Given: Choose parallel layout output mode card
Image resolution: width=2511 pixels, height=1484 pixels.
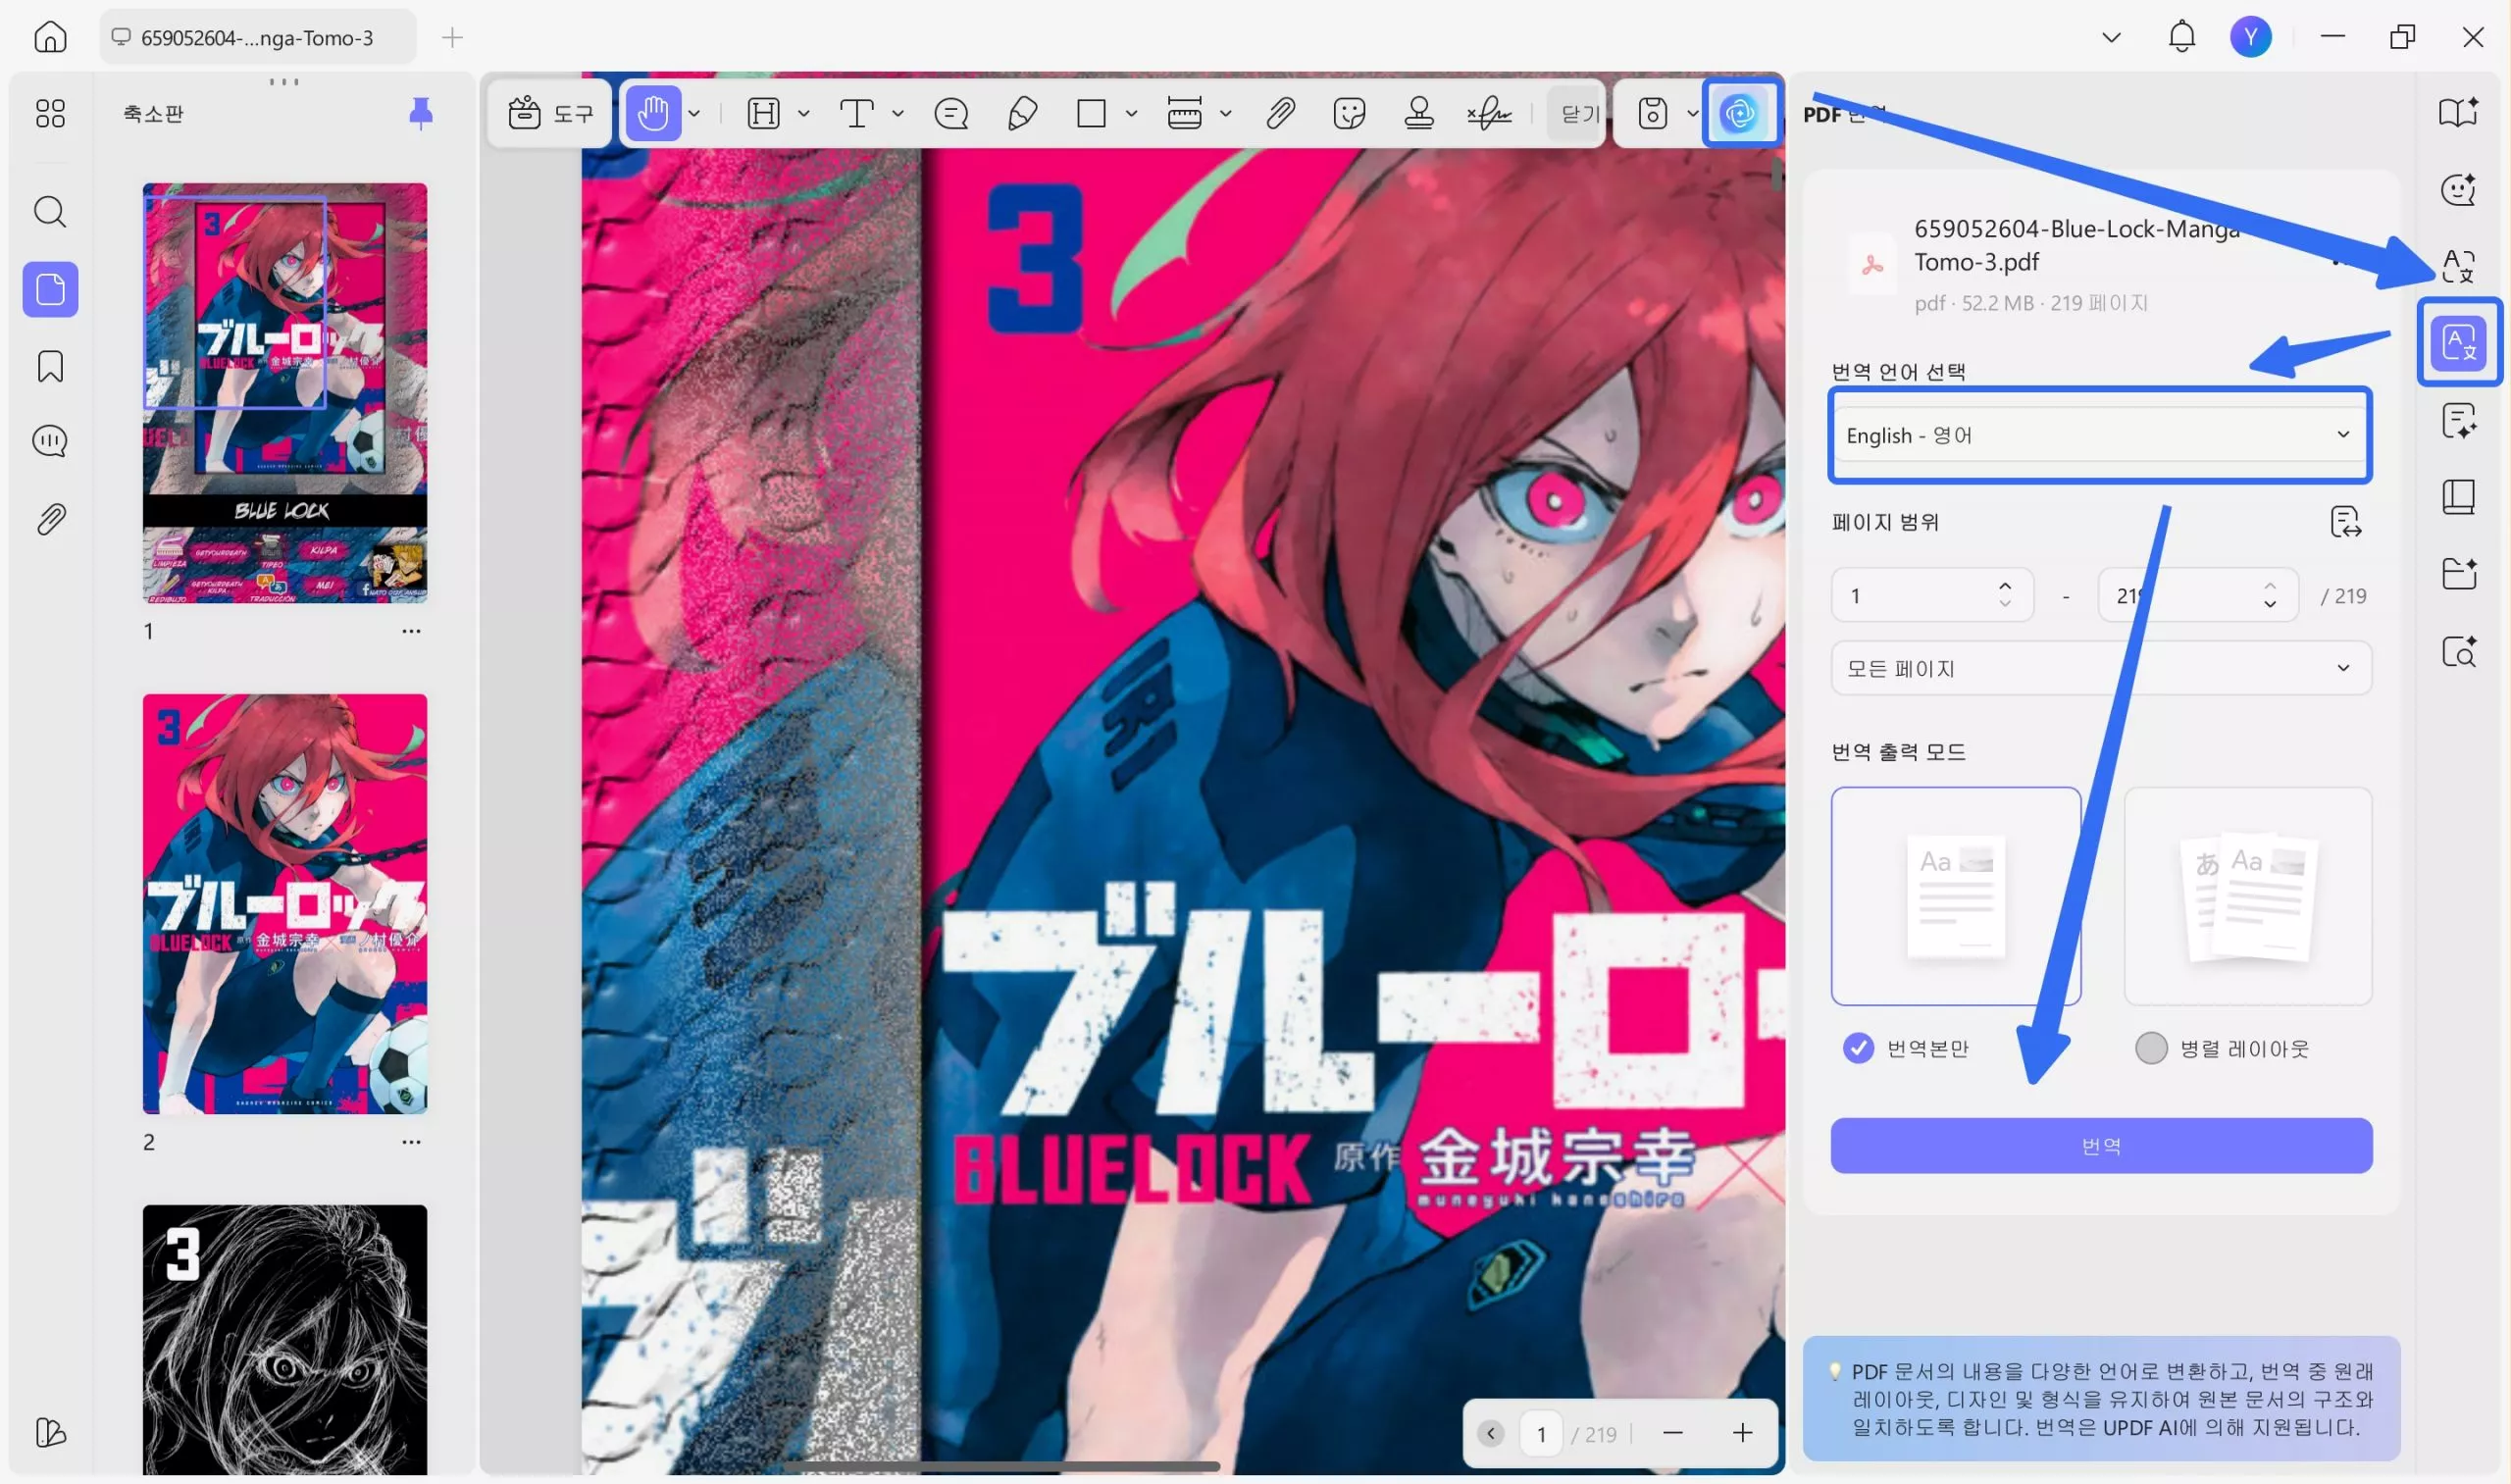Looking at the screenshot, I should (x=2247, y=896).
